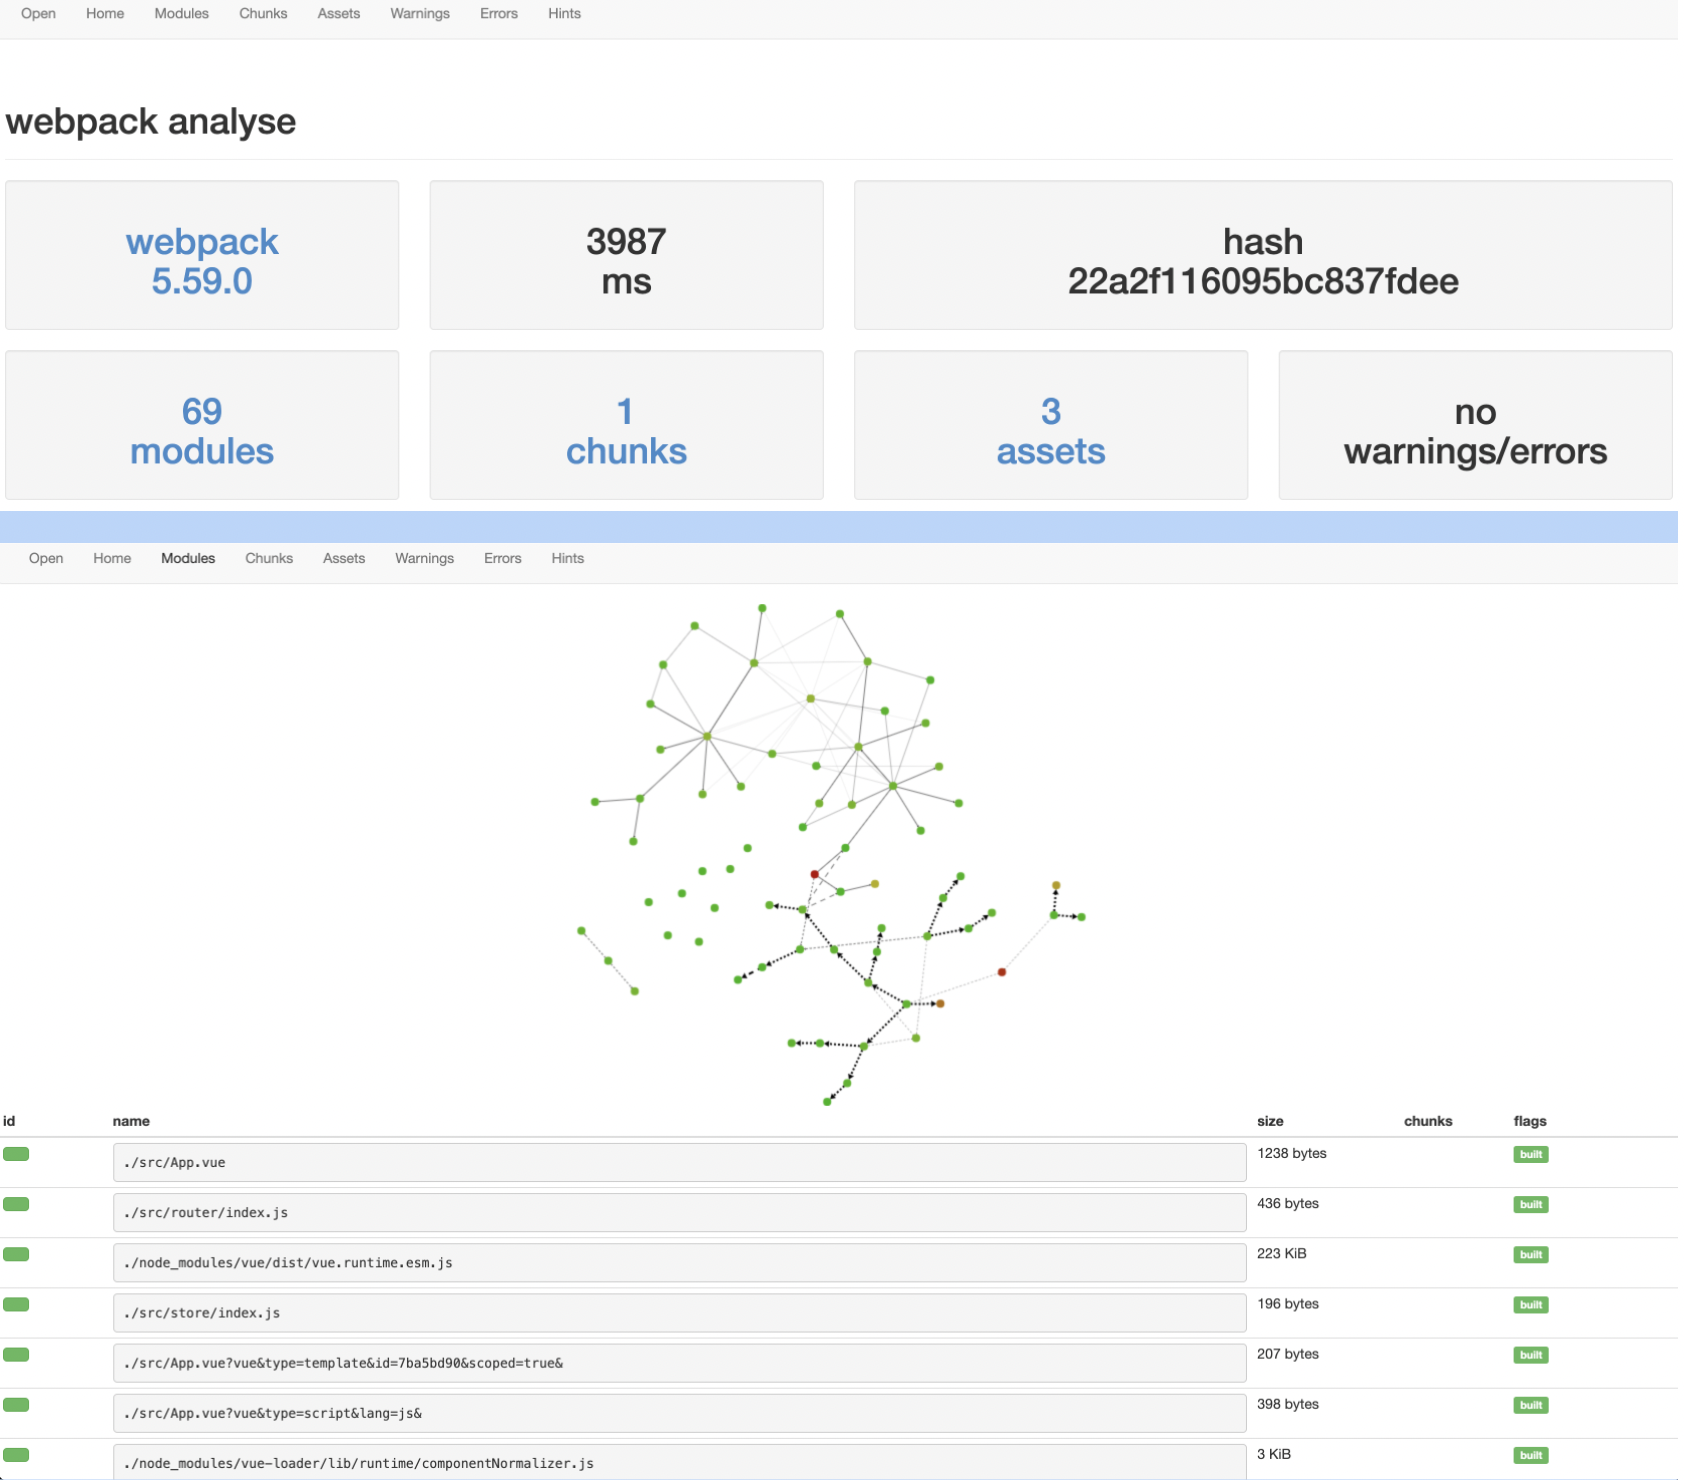Click the "no warnings/errors" card
Image resolution: width=1684 pixels, height=1480 pixels.
(x=1475, y=425)
